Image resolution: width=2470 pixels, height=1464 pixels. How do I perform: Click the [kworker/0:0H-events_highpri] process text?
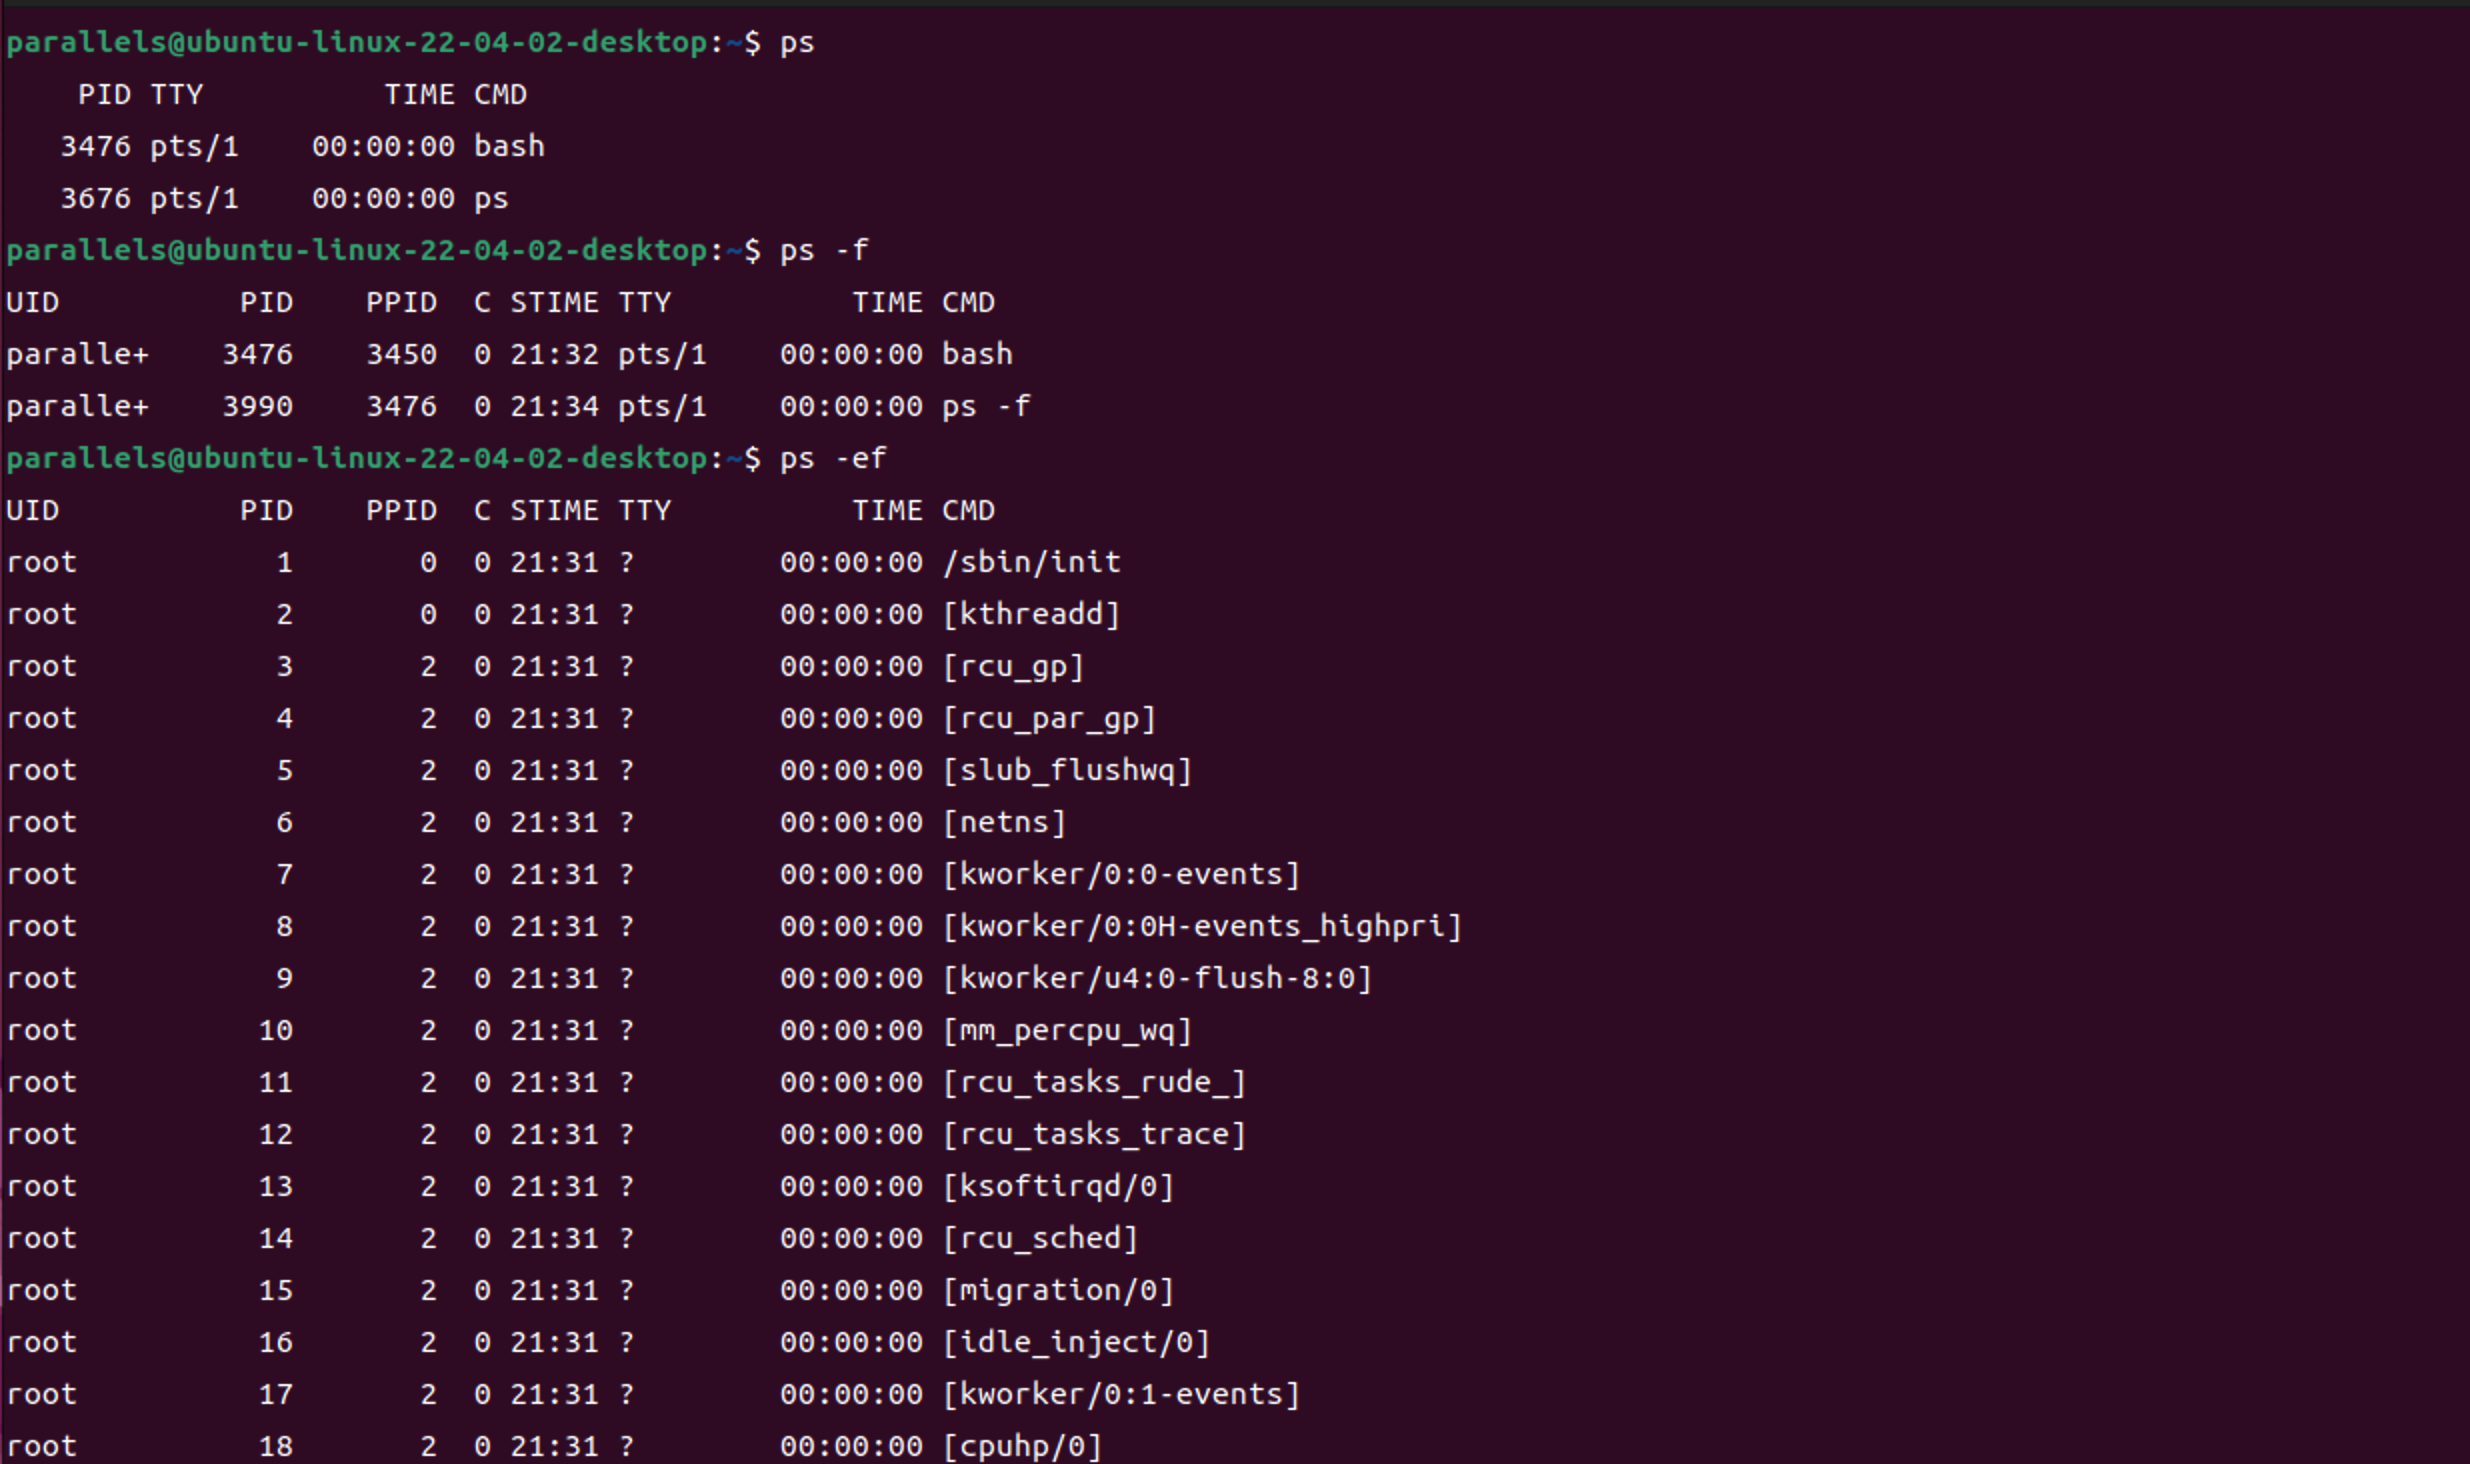(1202, 926)
